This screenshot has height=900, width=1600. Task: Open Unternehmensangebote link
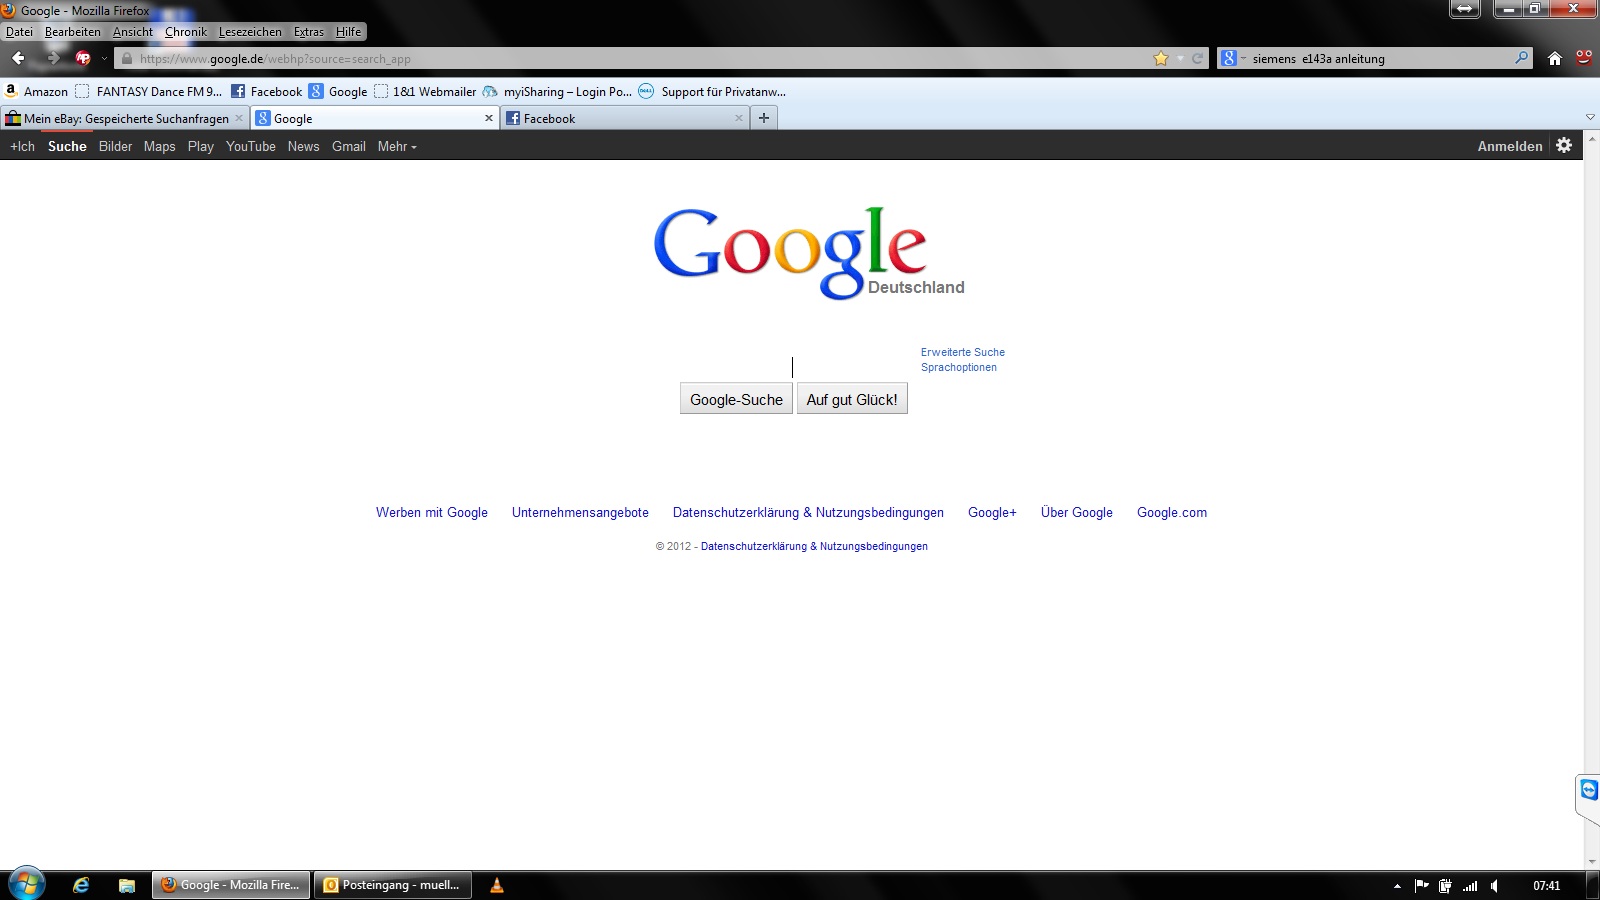pyautogui.click(x=580, y=512)
